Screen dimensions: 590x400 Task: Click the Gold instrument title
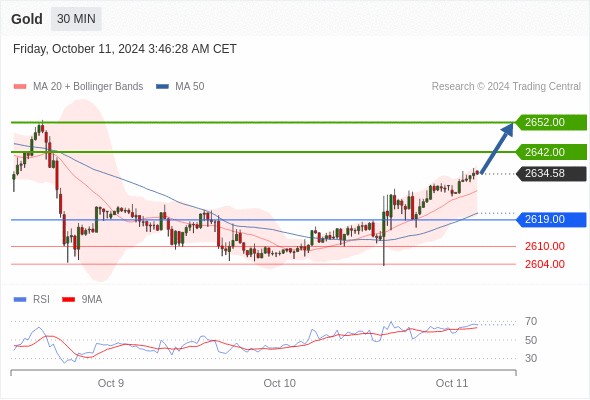tap(27, 19)
